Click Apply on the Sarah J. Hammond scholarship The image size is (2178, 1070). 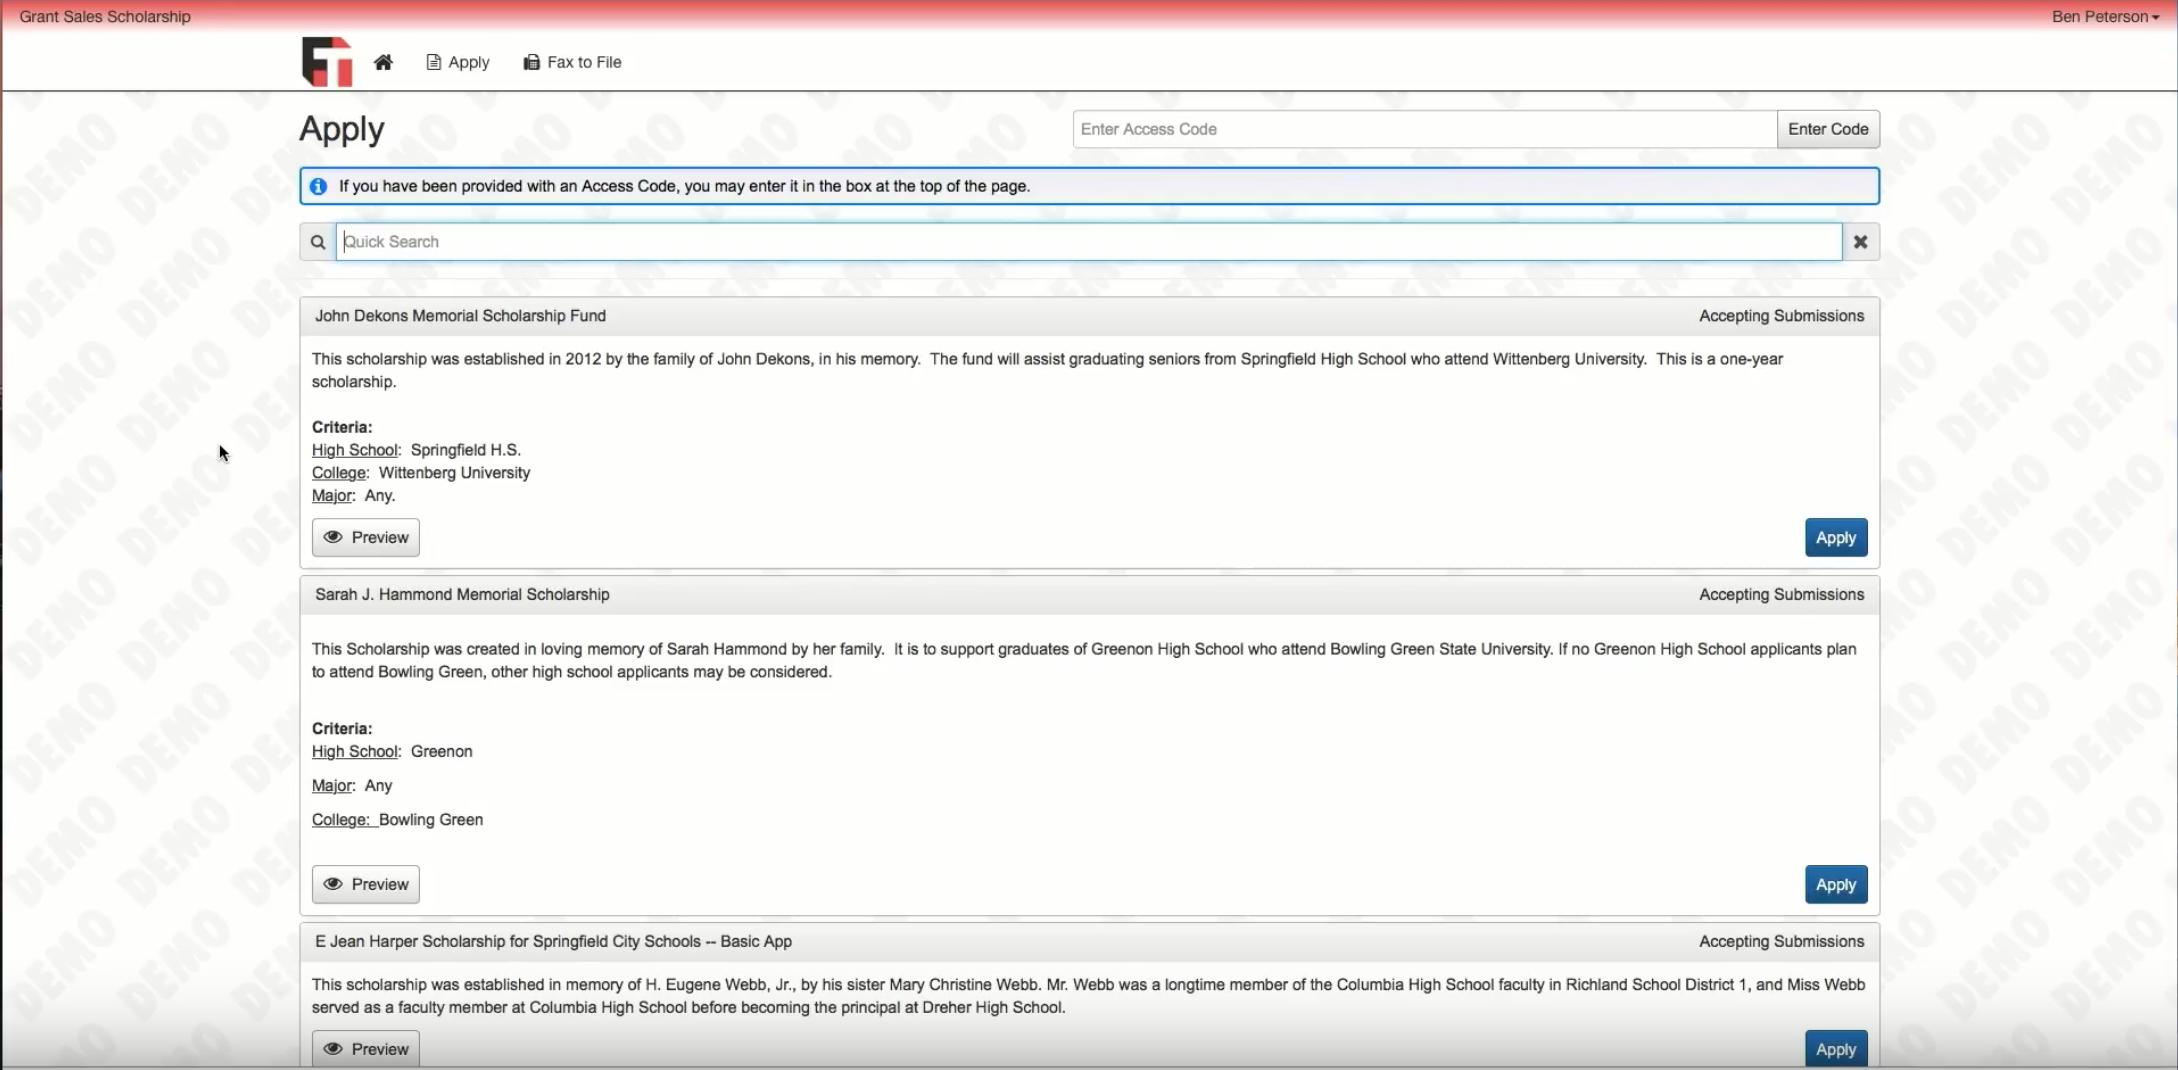tap(1835, 884)
